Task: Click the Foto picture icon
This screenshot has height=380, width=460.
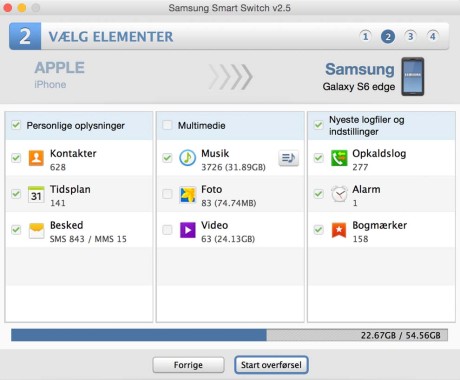Action: point(188,194)
